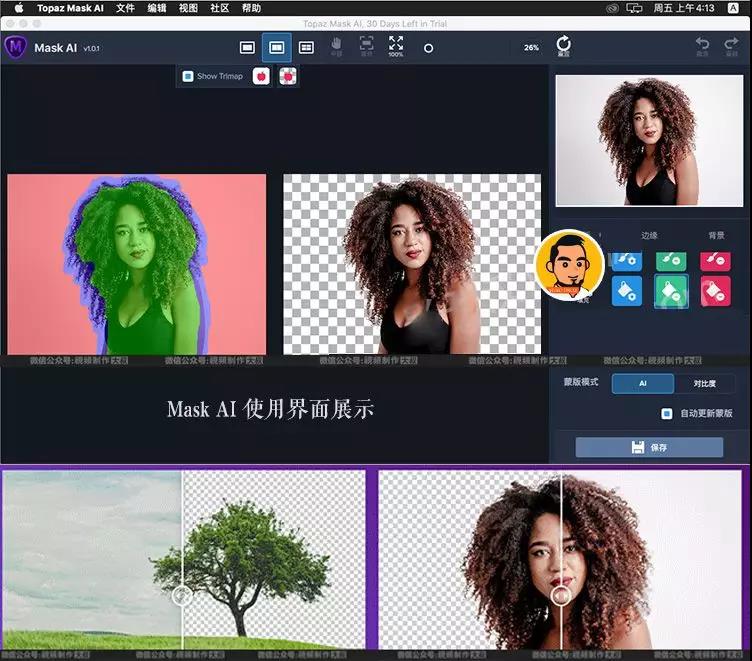Click the 26% zoom value
752x661 pixels.
click(531, 47)
